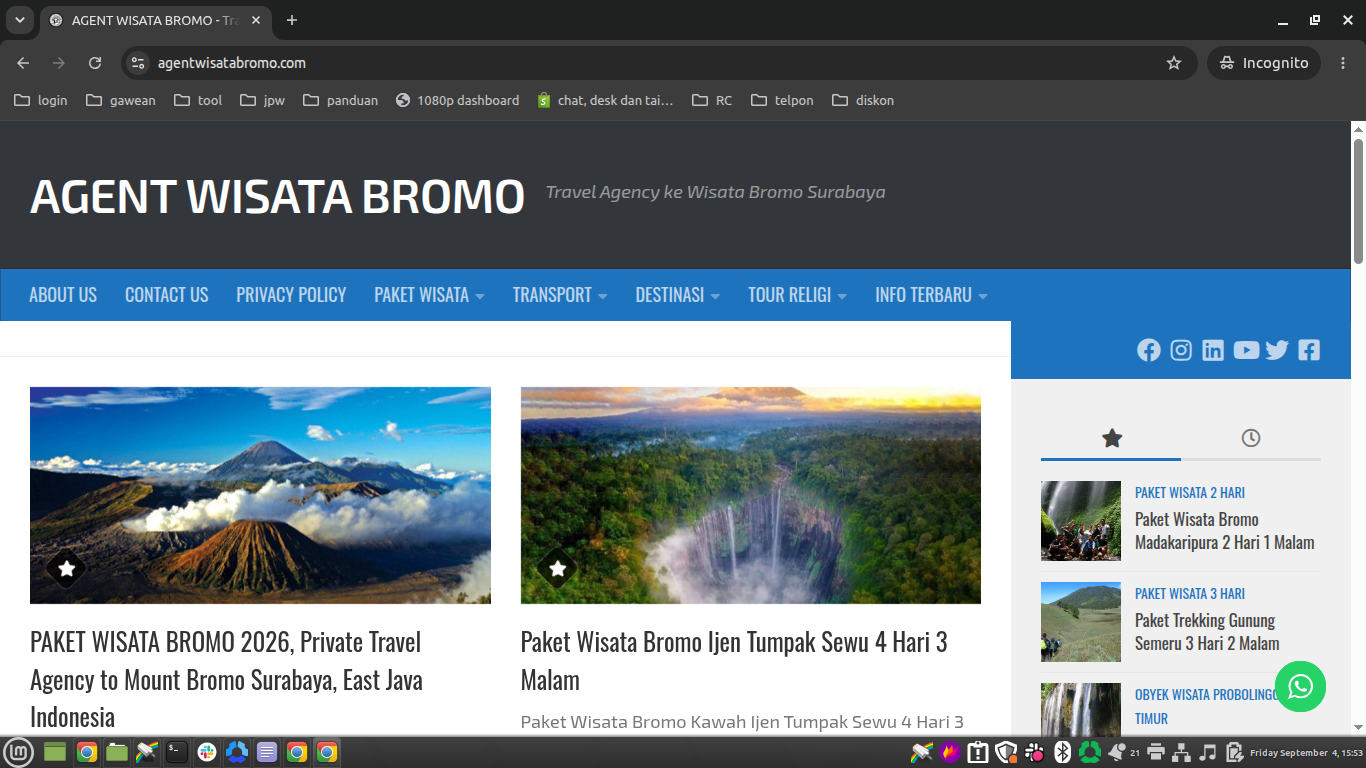Expand the Transport menu dropdown
1366x768 pixels.
pos(560,295)
